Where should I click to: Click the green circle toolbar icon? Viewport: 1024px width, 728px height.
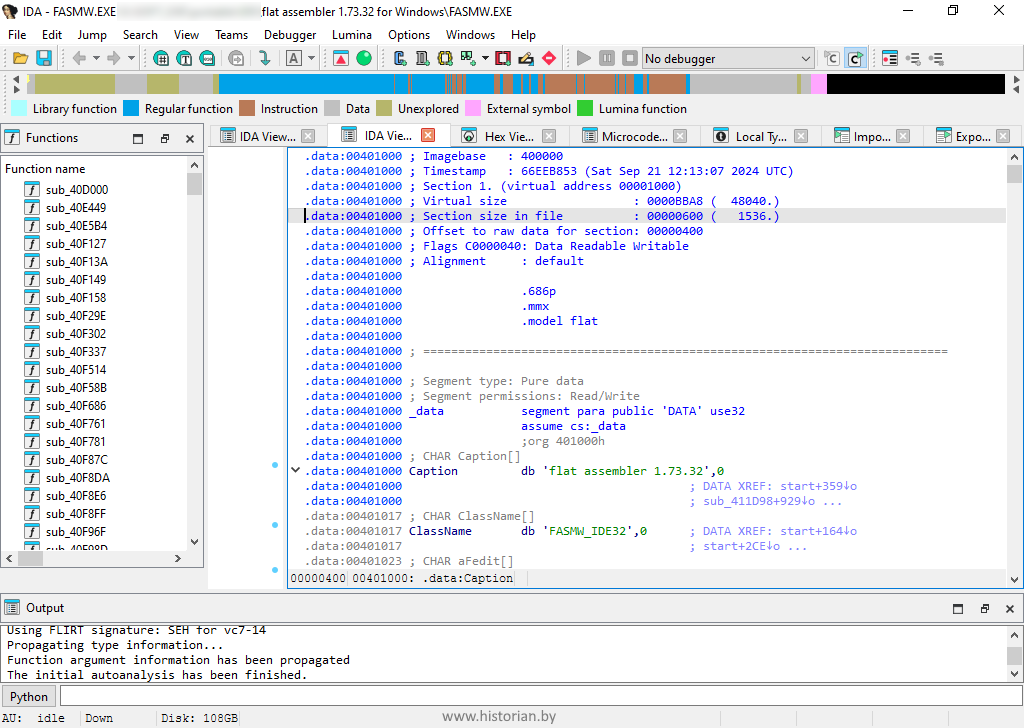click(x=364, y=59)
